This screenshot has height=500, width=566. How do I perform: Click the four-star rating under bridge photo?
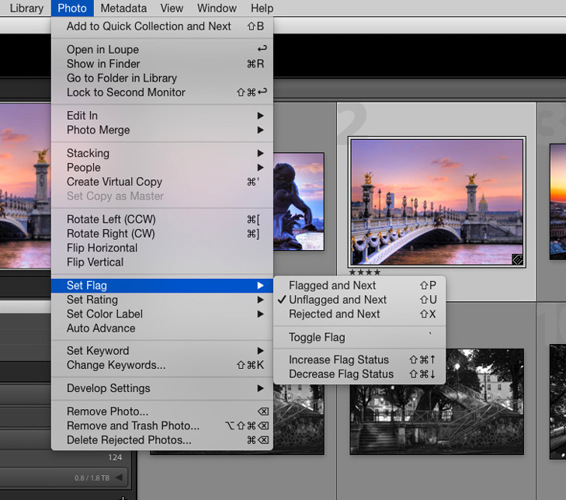pos(365,272)
